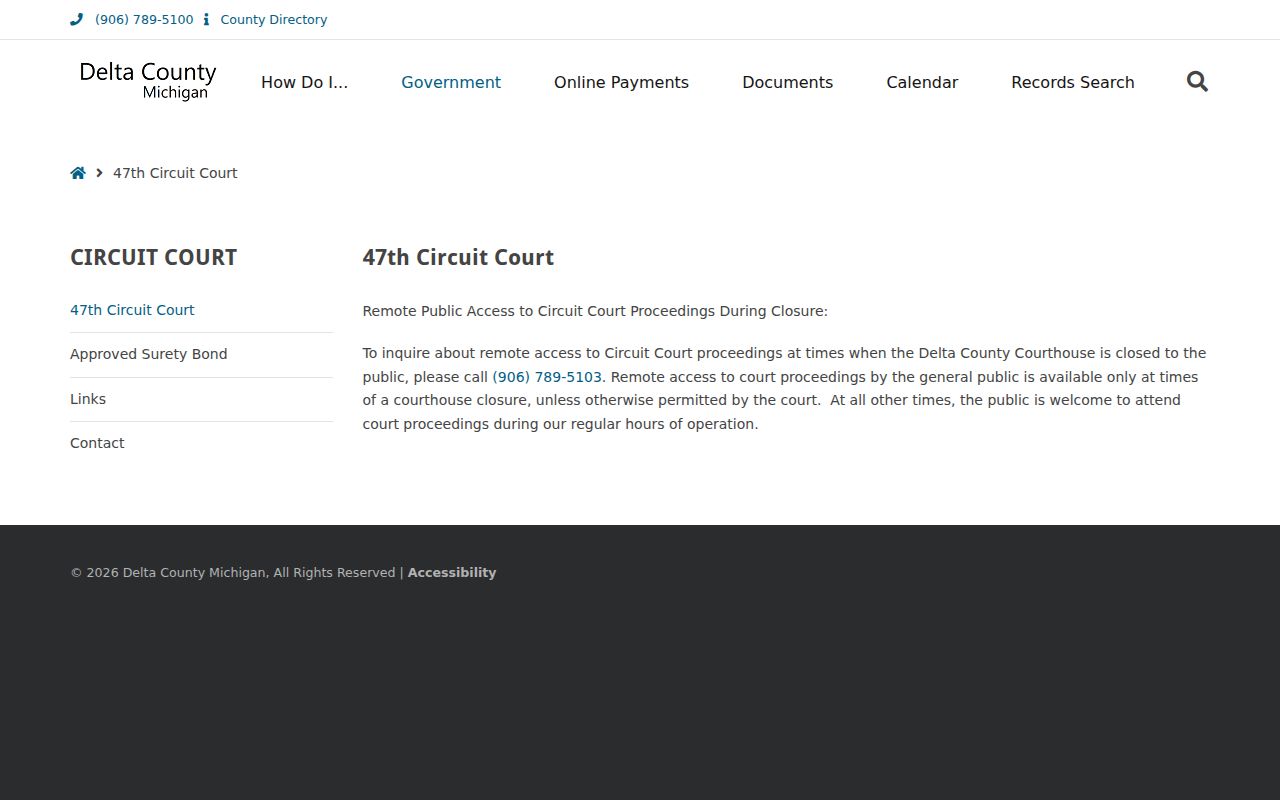Open the Online Payments menu

click(621, 82)
